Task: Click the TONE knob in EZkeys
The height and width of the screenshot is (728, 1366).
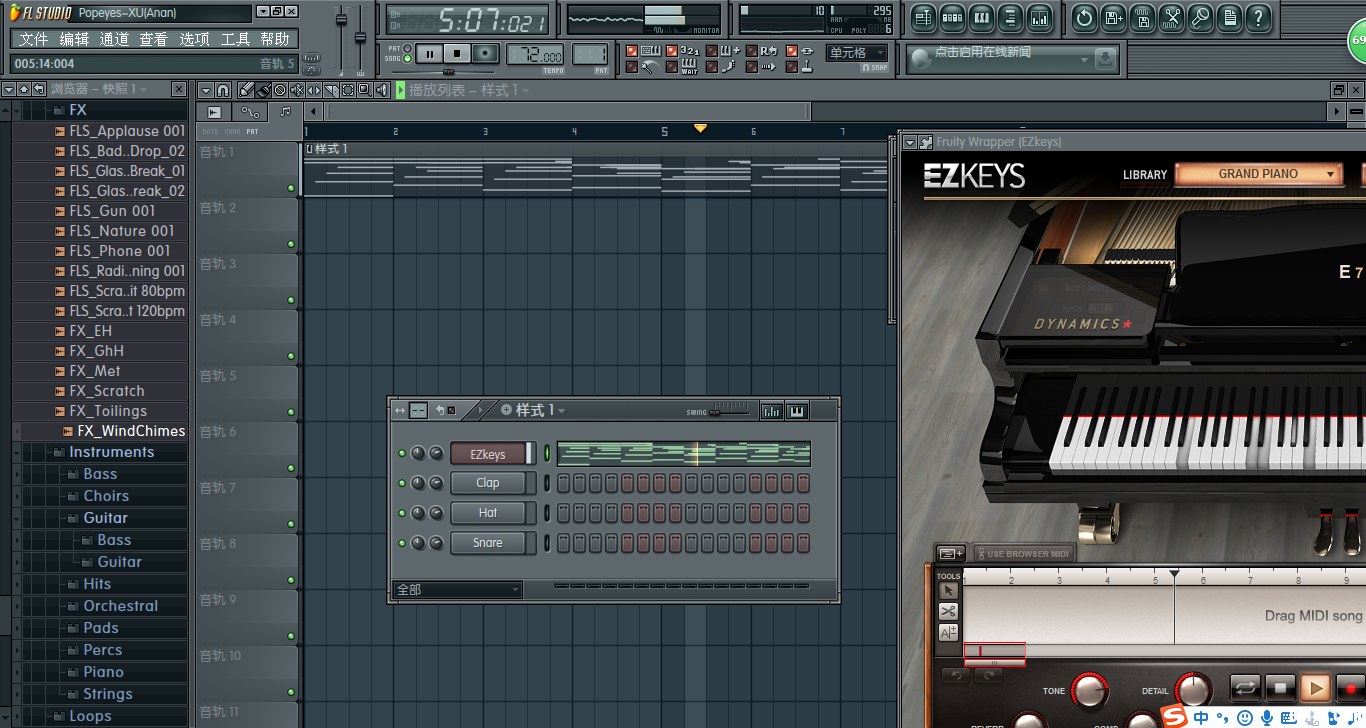Action: (1089, 690)
